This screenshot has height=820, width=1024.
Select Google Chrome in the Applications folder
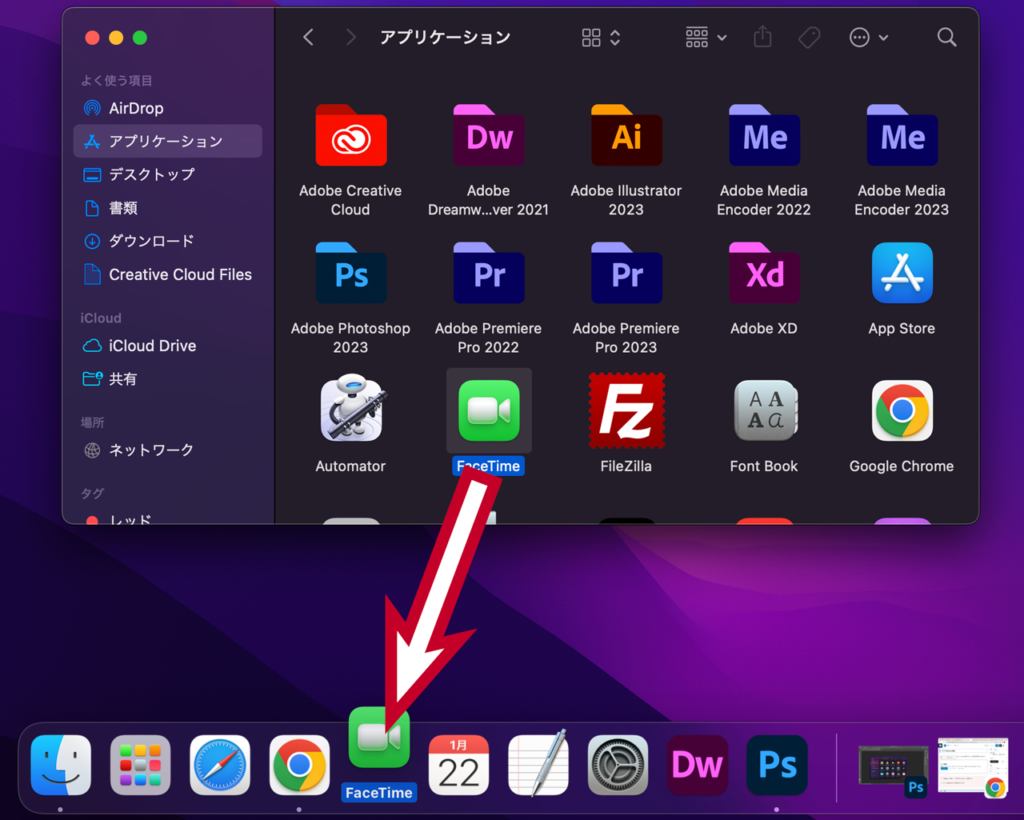pyautogui.click(x=901, y=410)
